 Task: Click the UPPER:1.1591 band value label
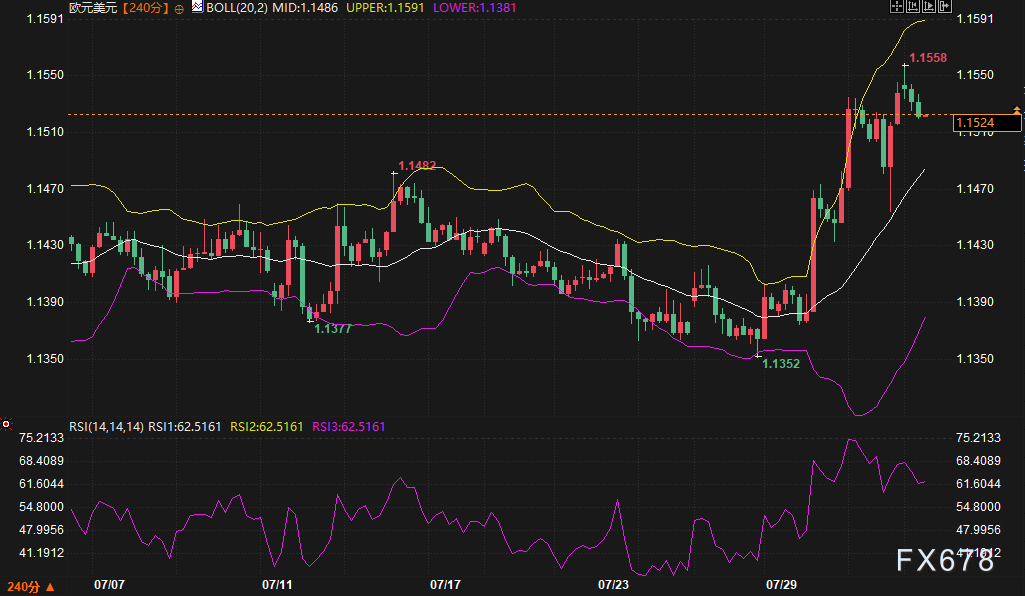pos(385,8)
